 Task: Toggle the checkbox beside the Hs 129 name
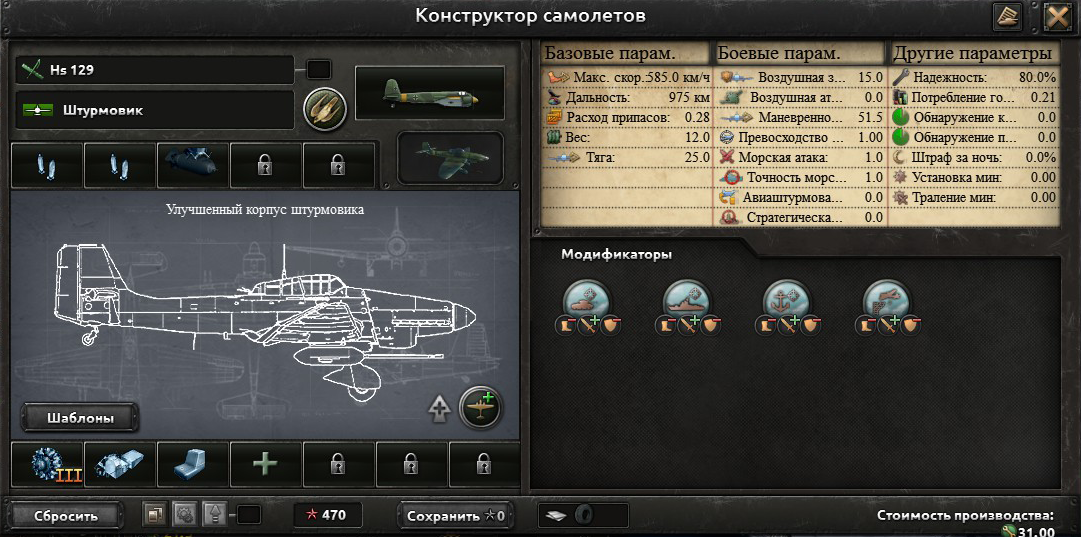coord(319,70)
